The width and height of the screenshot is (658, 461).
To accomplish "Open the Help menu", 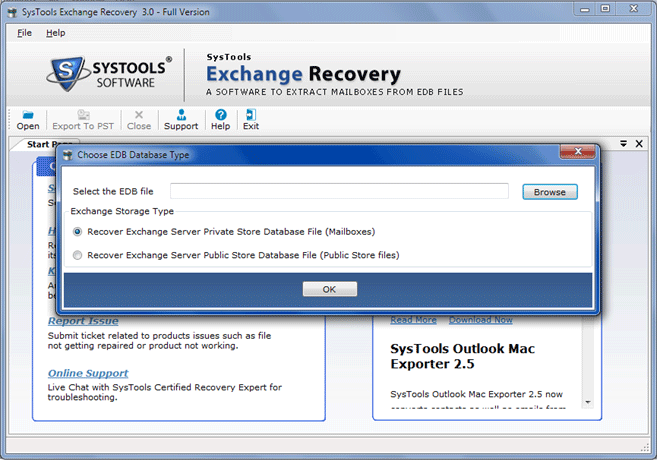I will point(55,33).
